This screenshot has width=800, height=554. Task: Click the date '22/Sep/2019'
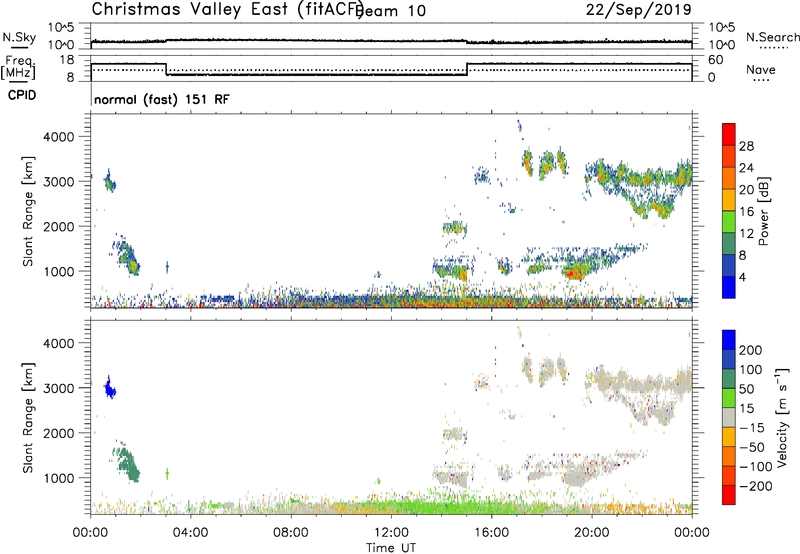(x=639, y=9)
